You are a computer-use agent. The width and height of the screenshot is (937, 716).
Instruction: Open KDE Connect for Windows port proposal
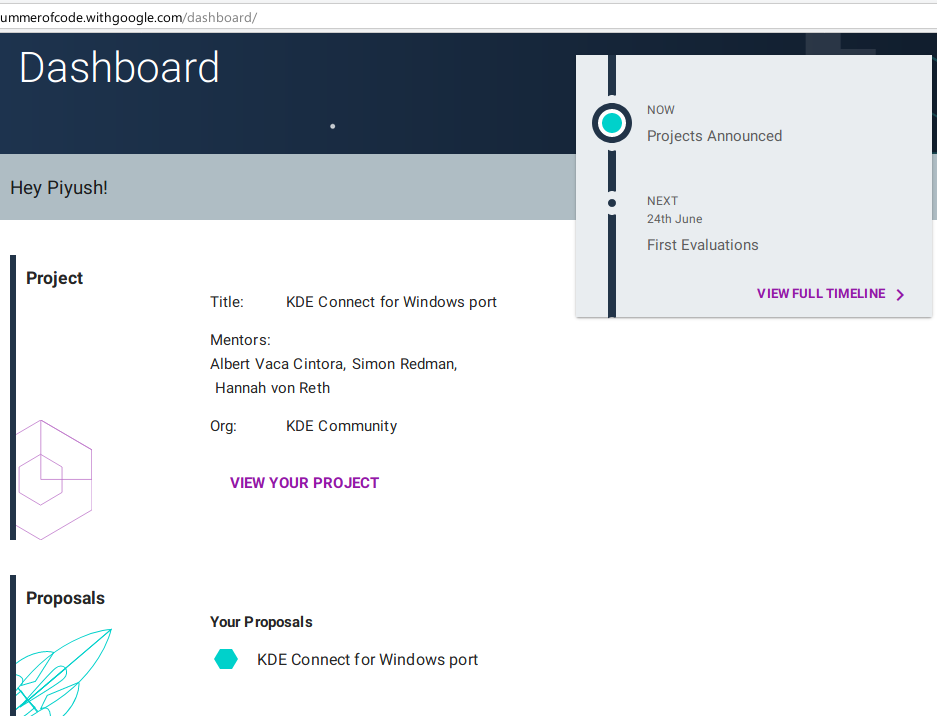(368, 659)
